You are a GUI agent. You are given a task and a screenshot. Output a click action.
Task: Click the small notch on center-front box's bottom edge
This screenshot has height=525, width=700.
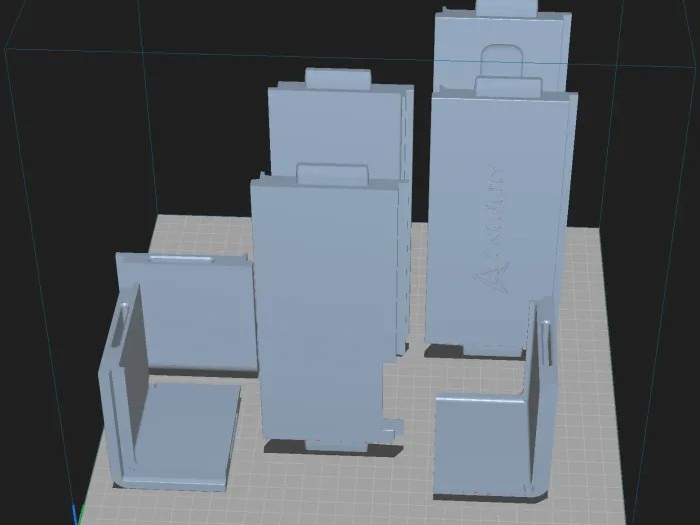[393, 426]
